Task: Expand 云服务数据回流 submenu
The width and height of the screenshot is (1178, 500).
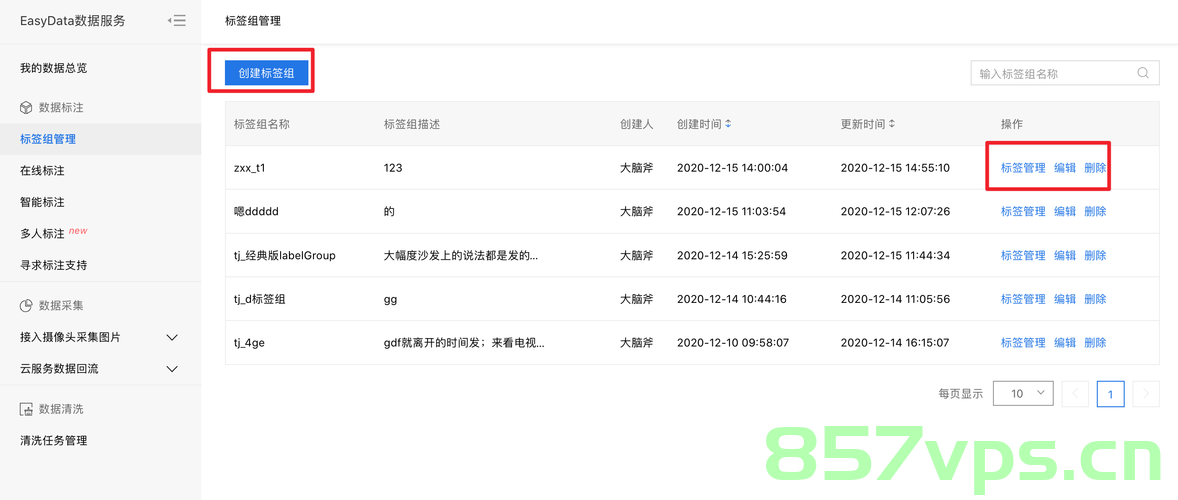Action: point(172,369)
